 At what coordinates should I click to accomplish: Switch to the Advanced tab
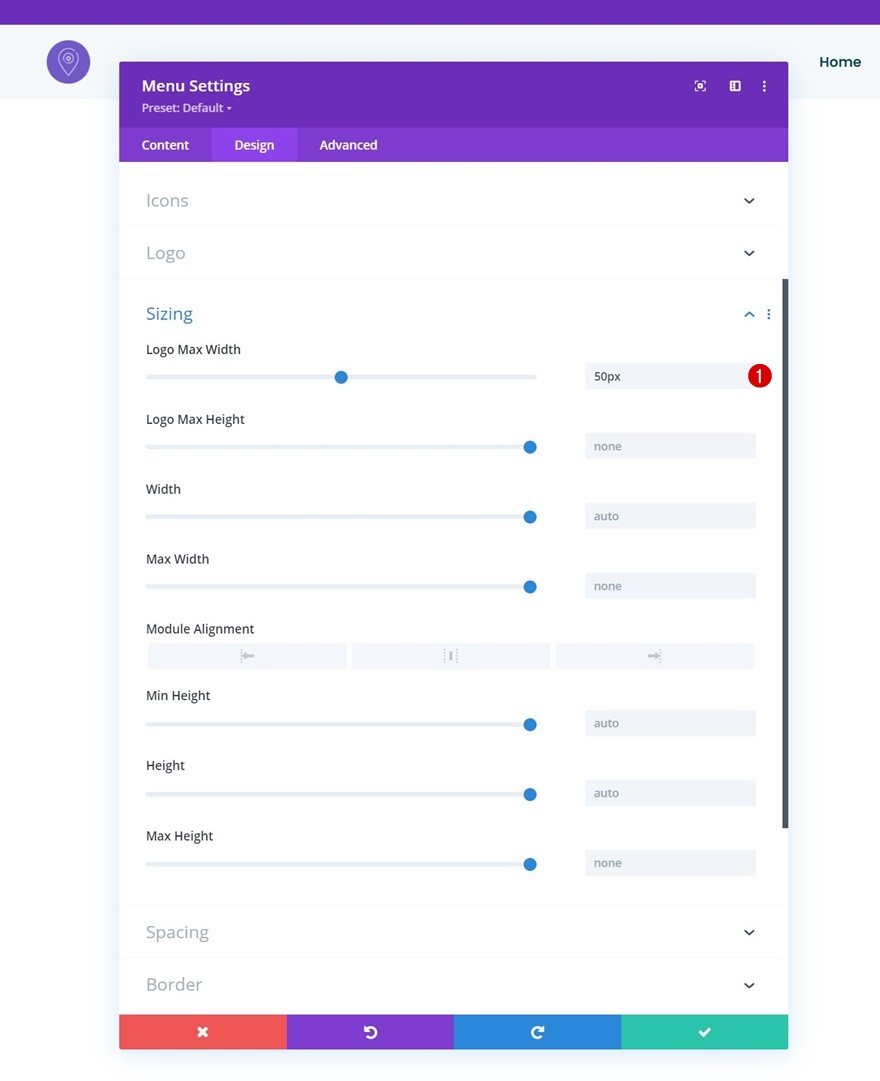click(348, 145)
